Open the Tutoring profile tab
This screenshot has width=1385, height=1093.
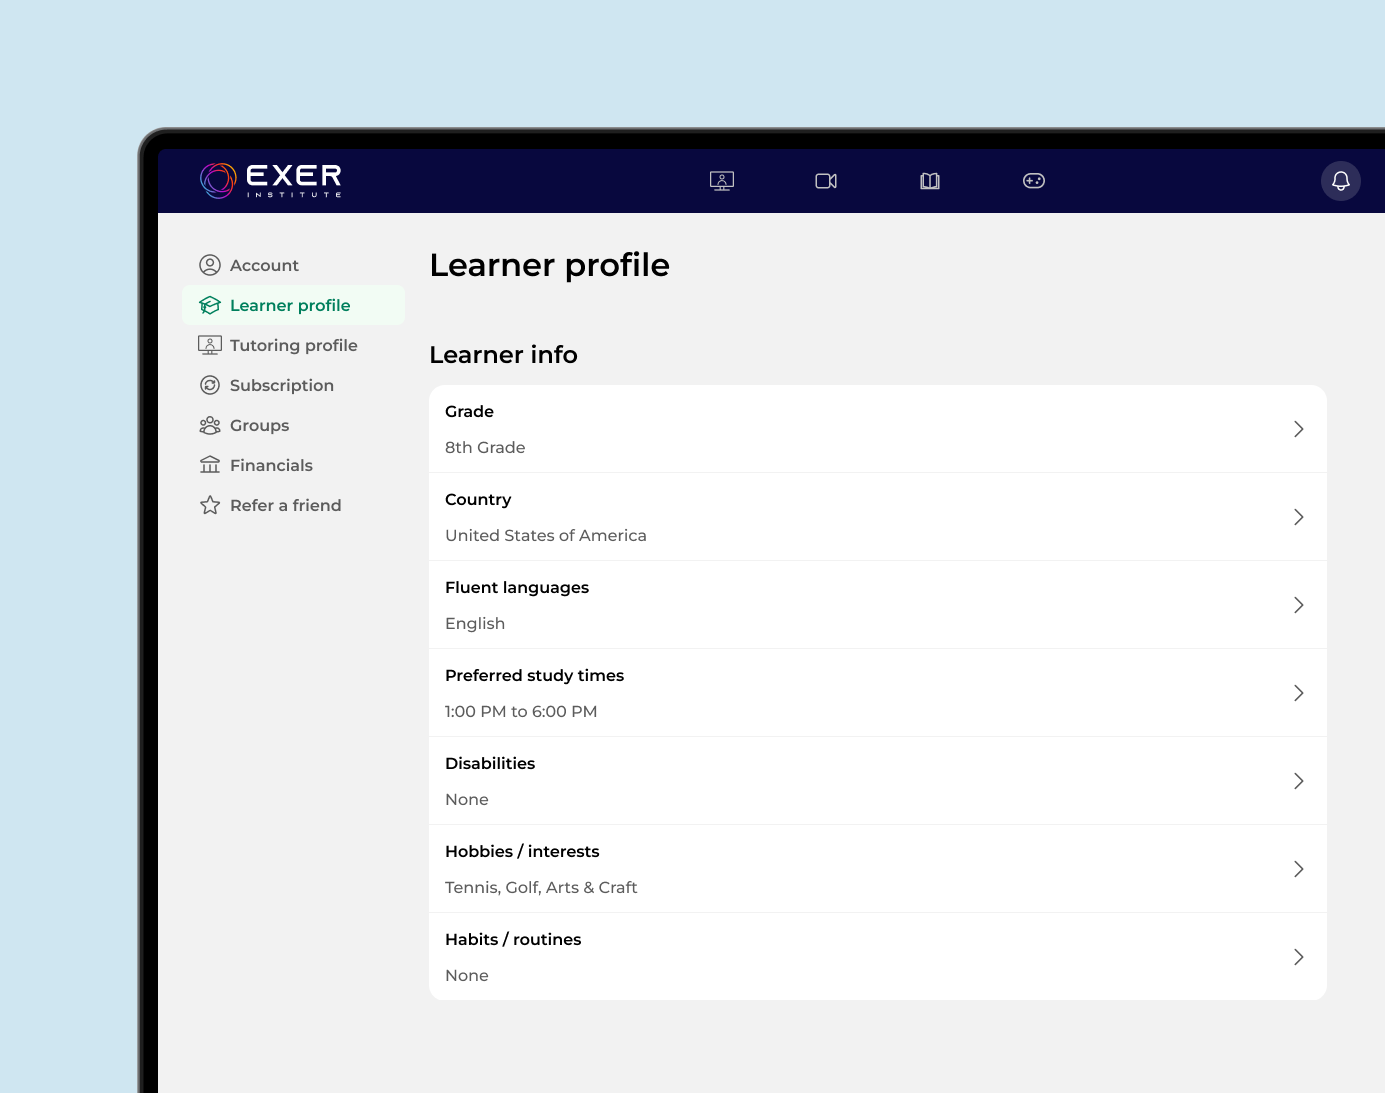click(x=293, y=345)
